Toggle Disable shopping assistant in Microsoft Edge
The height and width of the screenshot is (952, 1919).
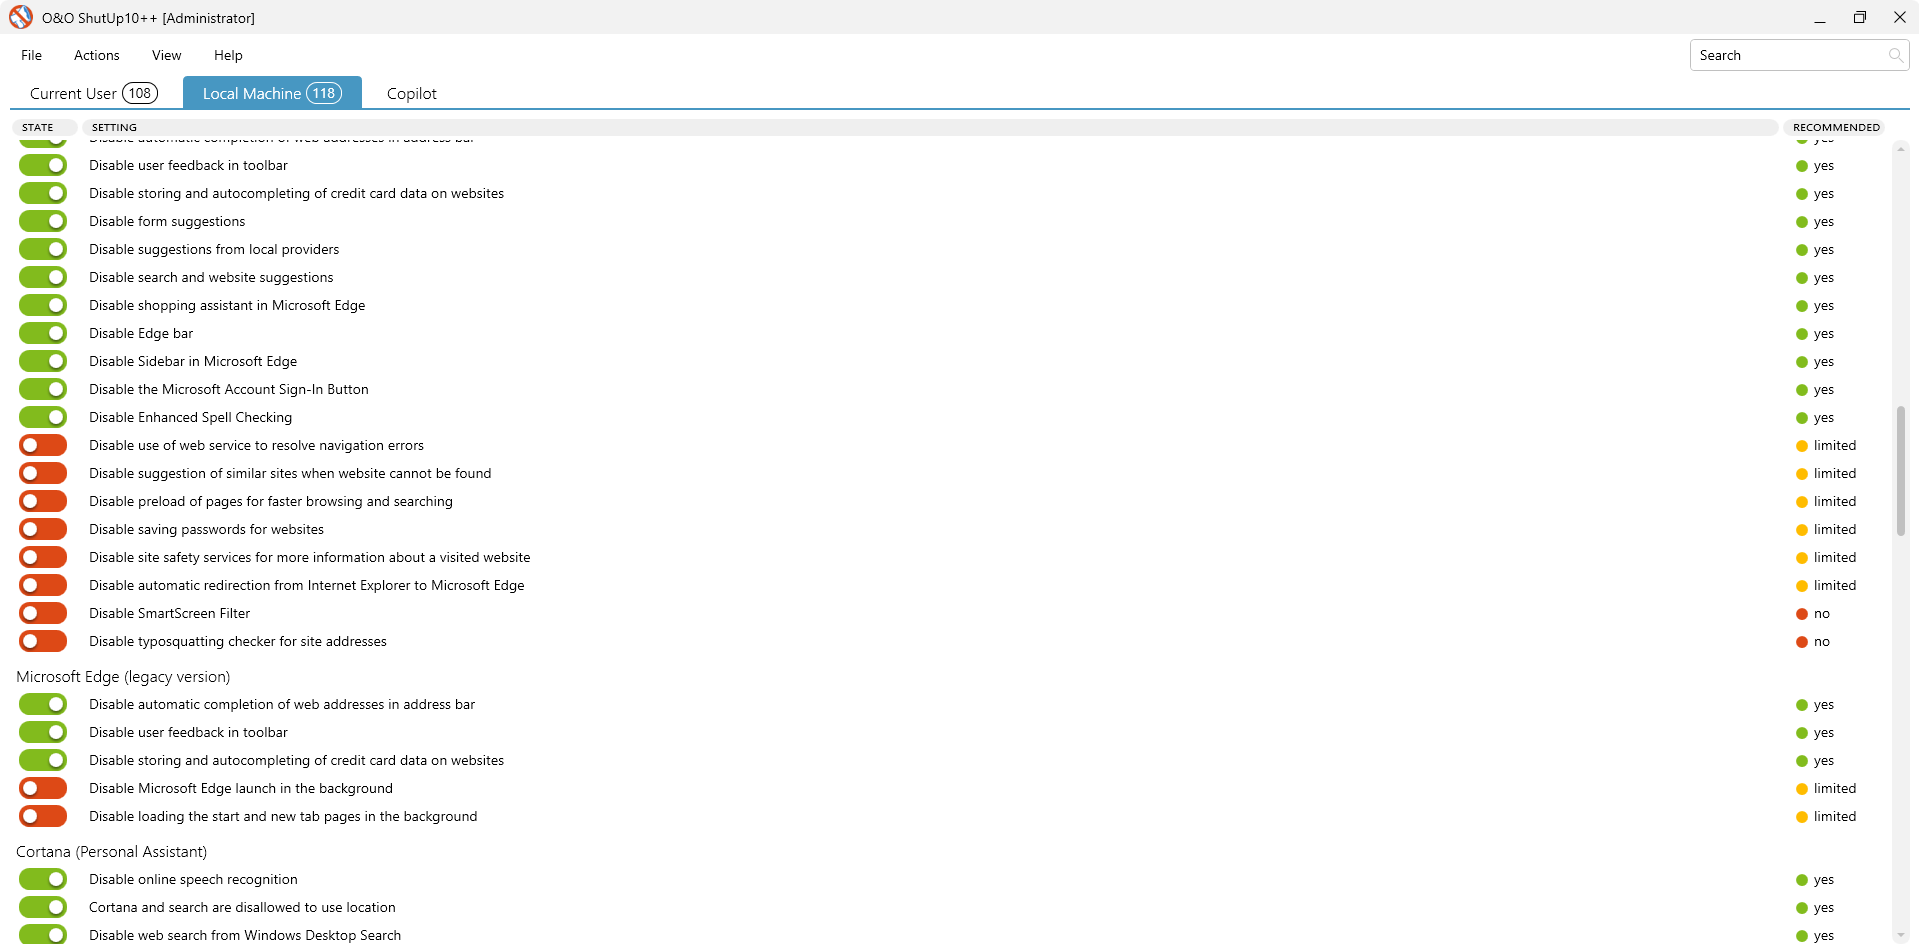click(43, 305)
